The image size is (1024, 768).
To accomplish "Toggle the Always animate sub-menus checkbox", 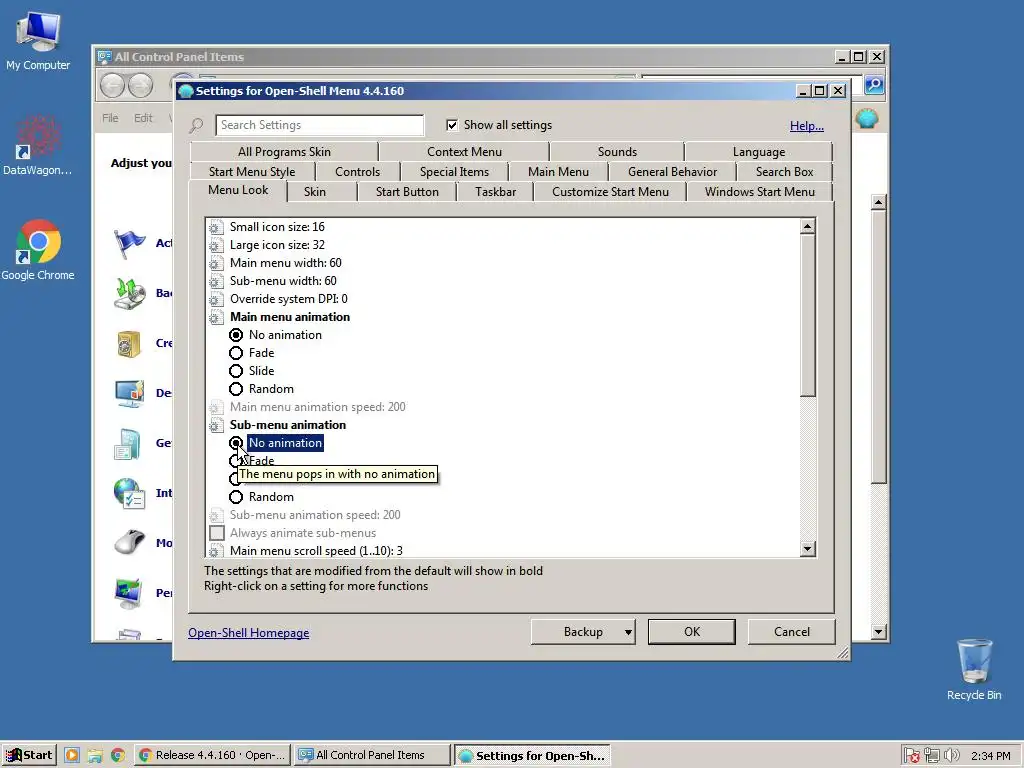I will click(x=217, y=533).
